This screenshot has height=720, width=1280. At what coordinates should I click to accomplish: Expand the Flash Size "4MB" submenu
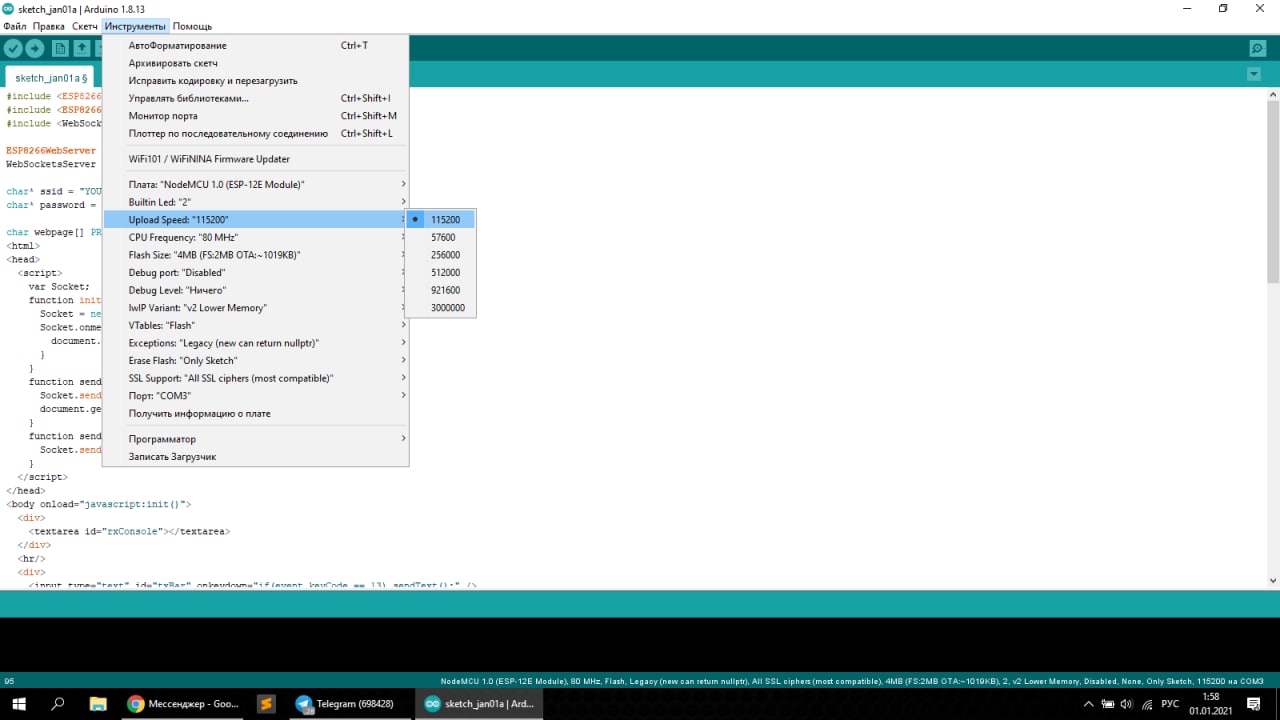(x=256, y=255)
